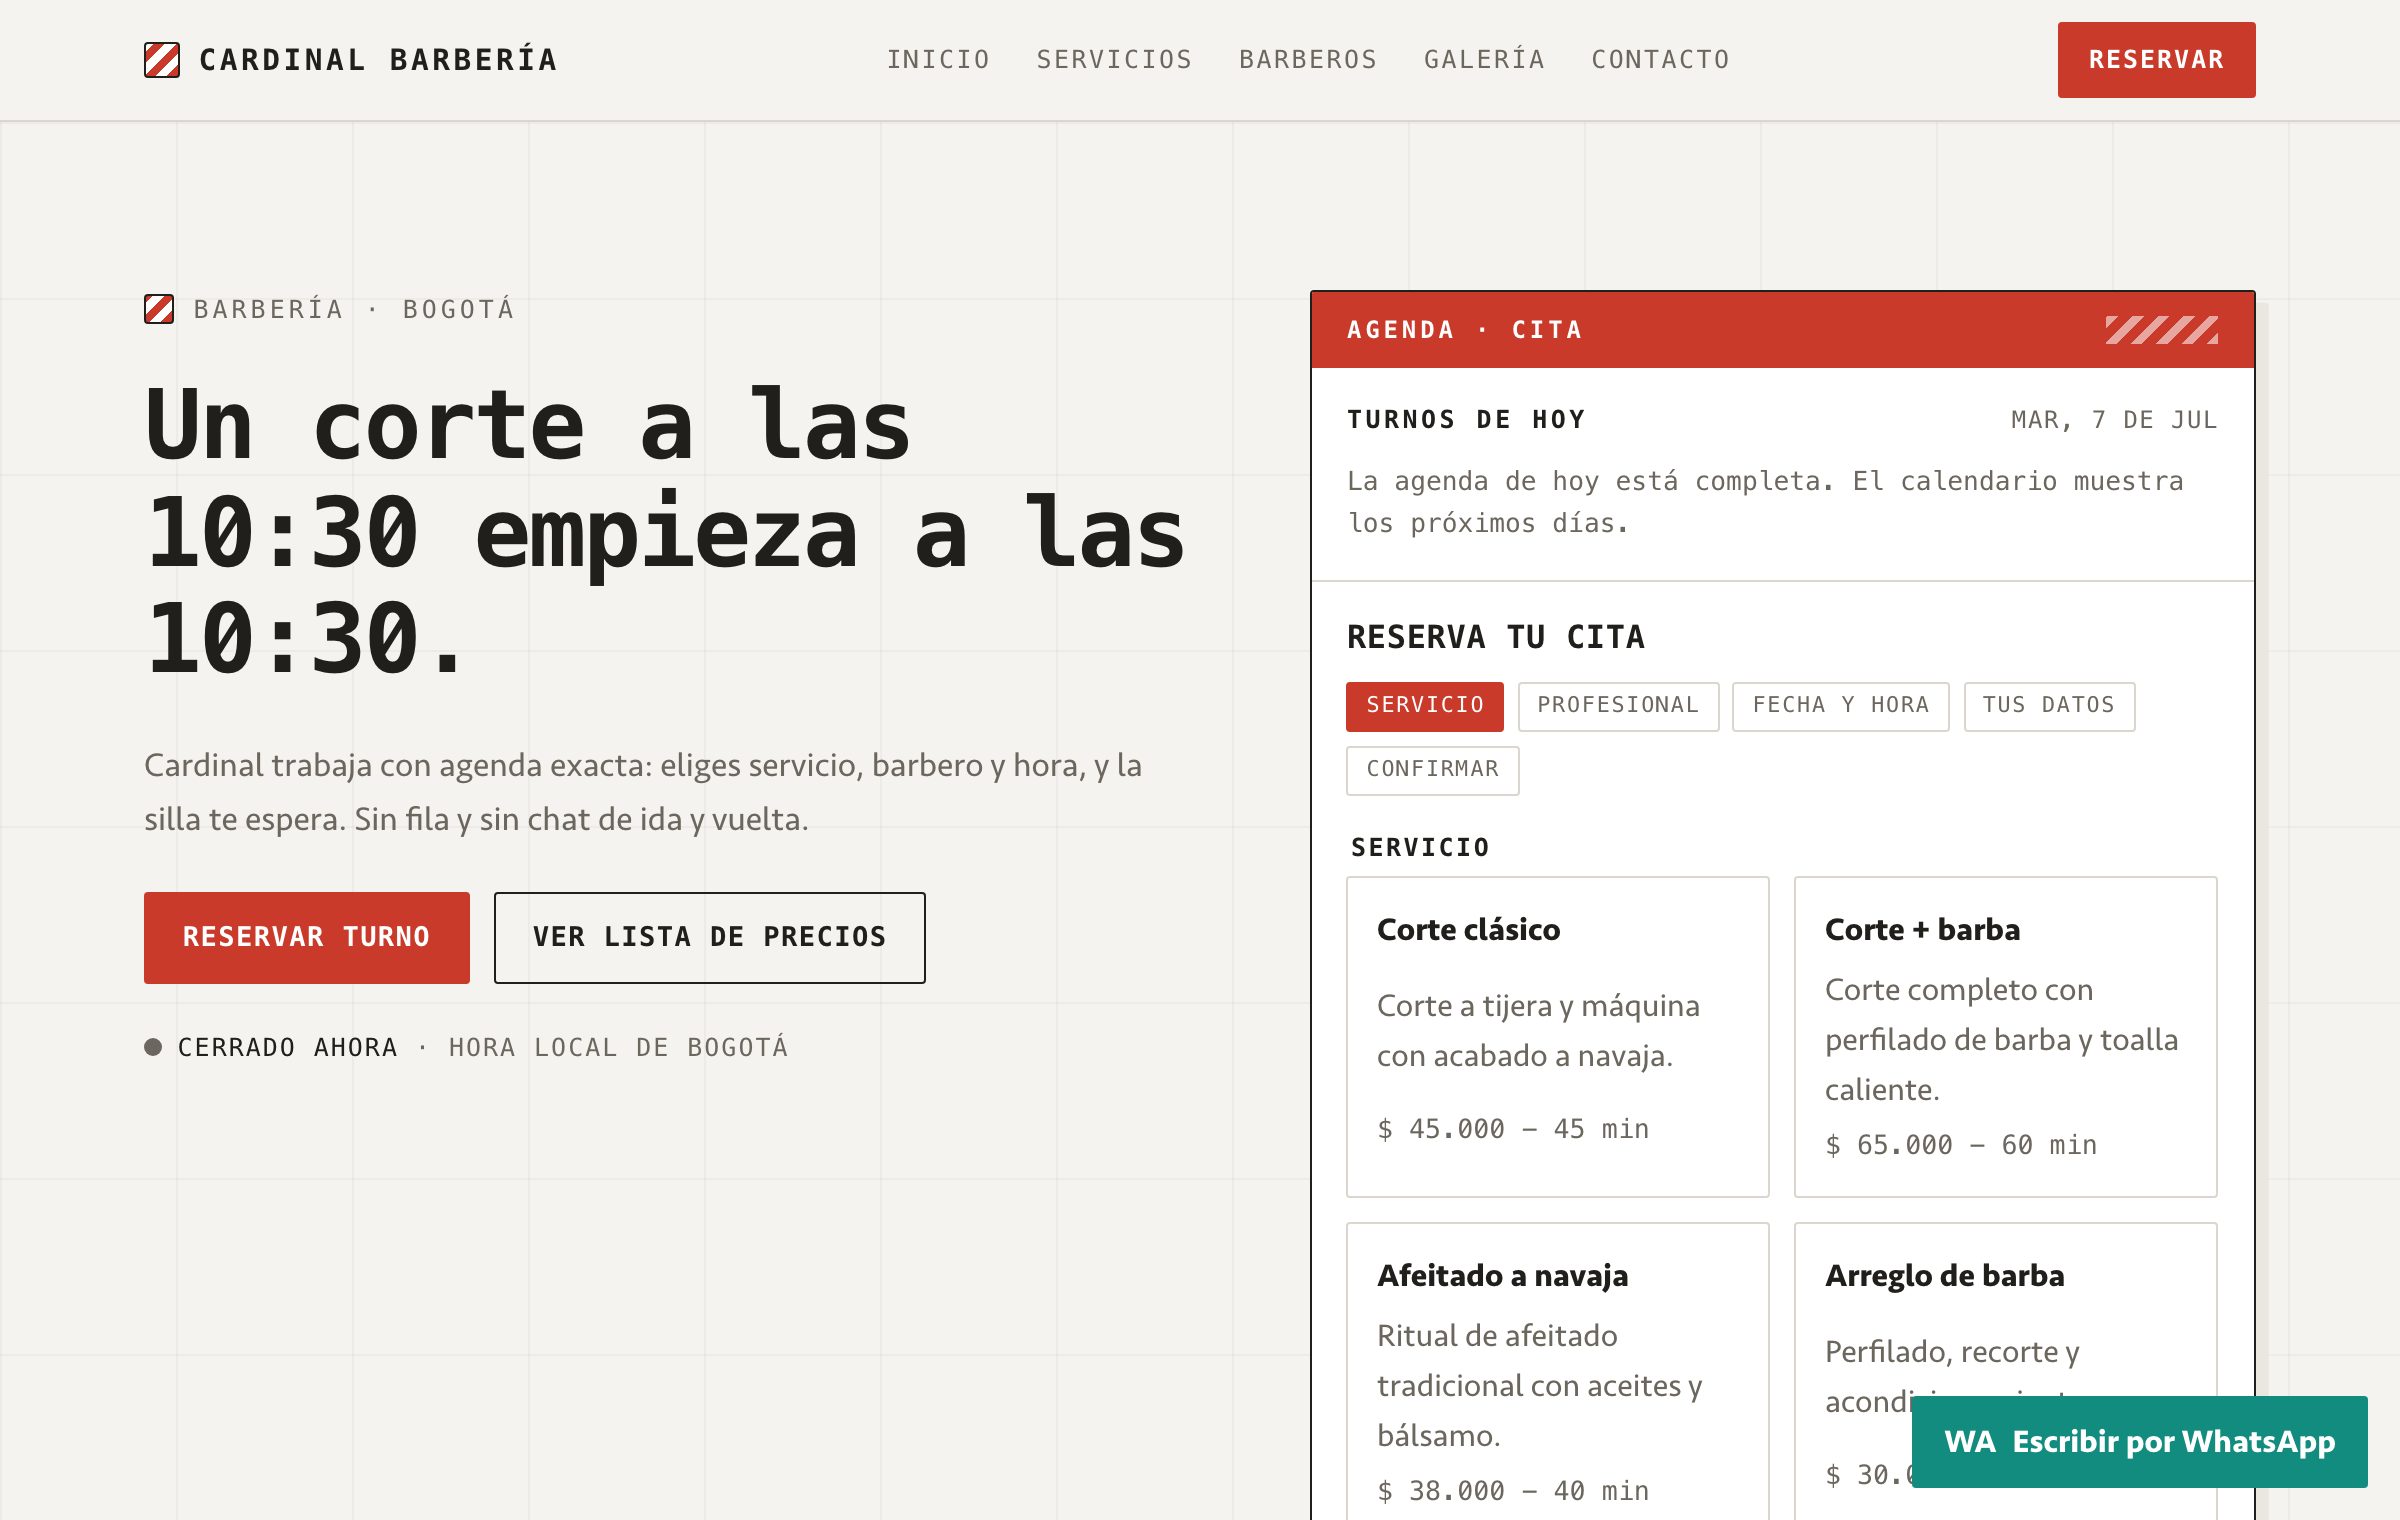Open the GALERÍA nav link
The image size is (2400, 1520).
[1484, 60]
